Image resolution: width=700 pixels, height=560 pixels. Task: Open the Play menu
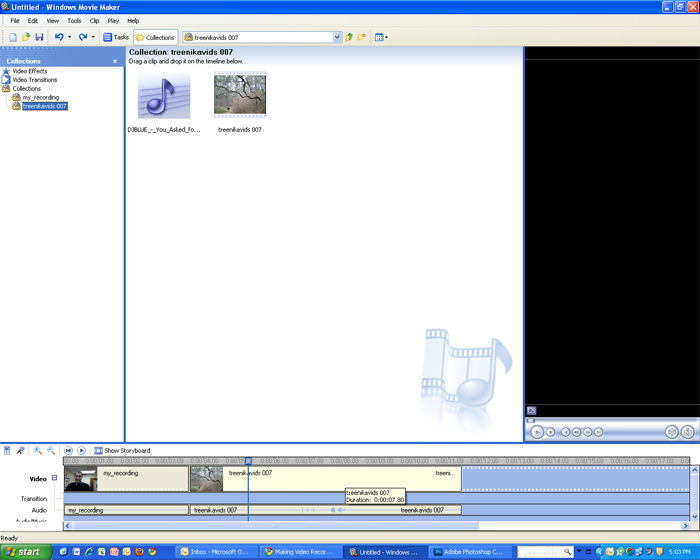point(113,21)
